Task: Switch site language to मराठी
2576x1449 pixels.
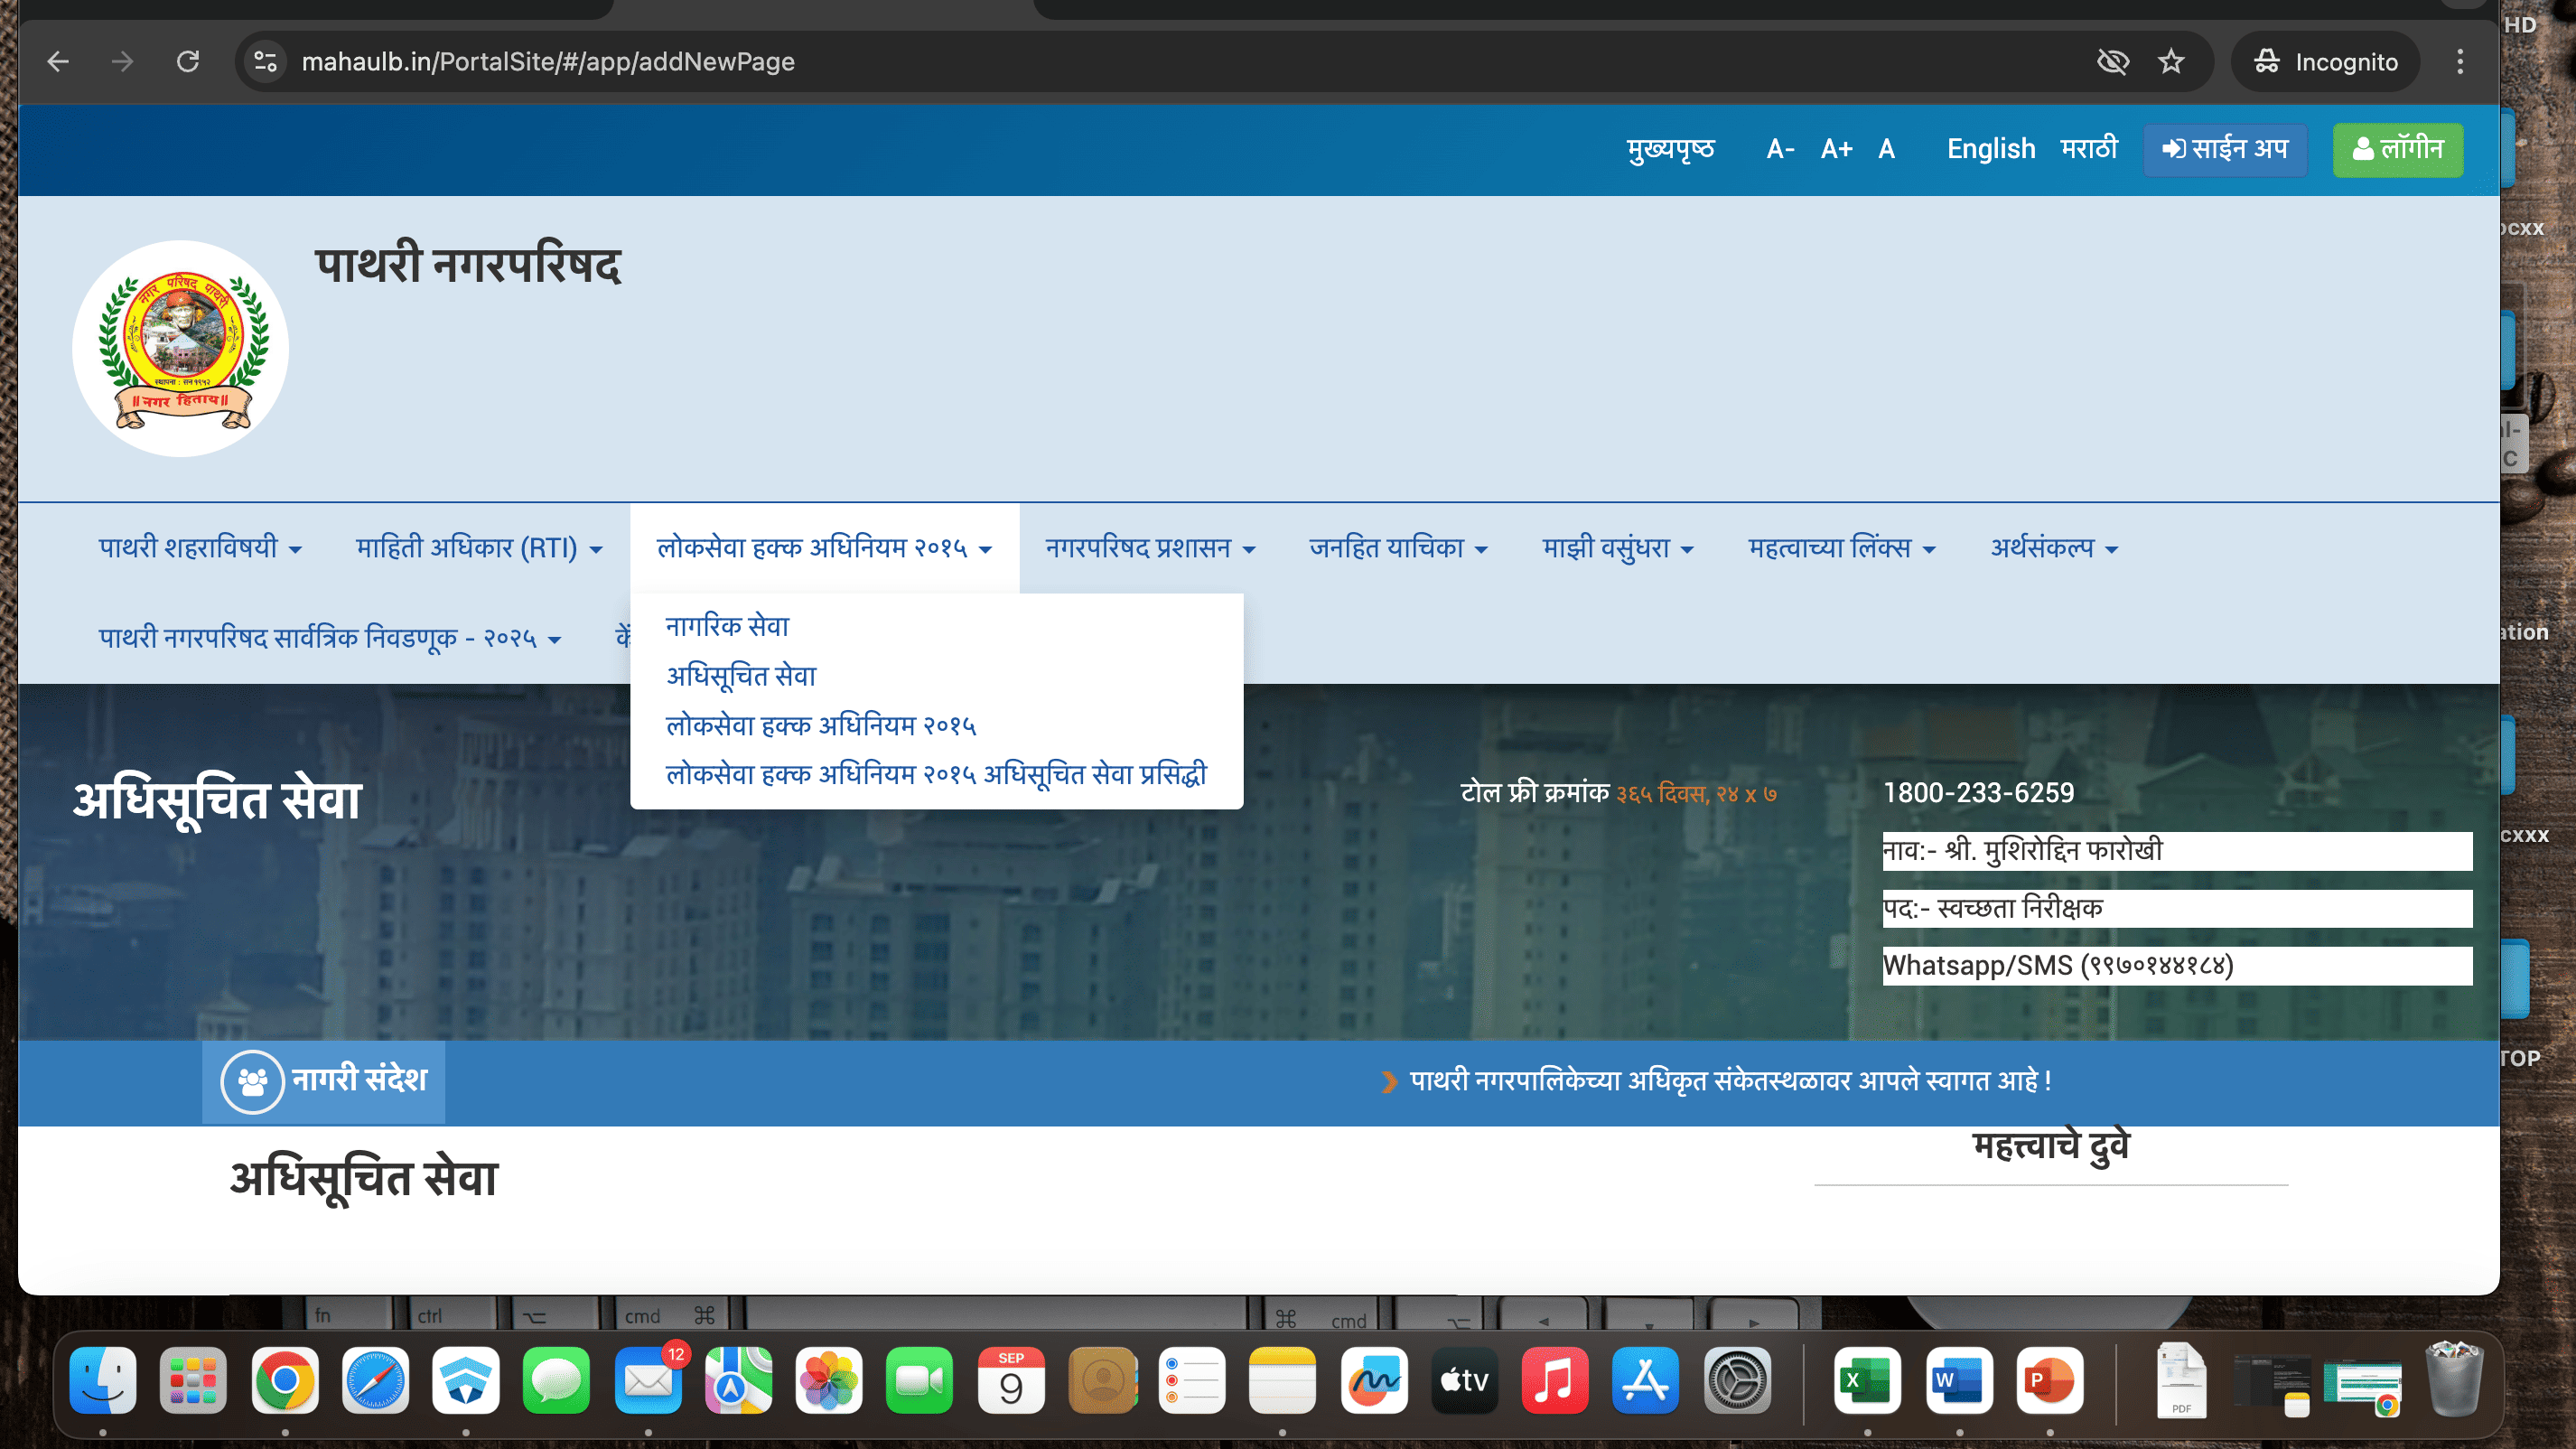Action: pos(2089,149)
